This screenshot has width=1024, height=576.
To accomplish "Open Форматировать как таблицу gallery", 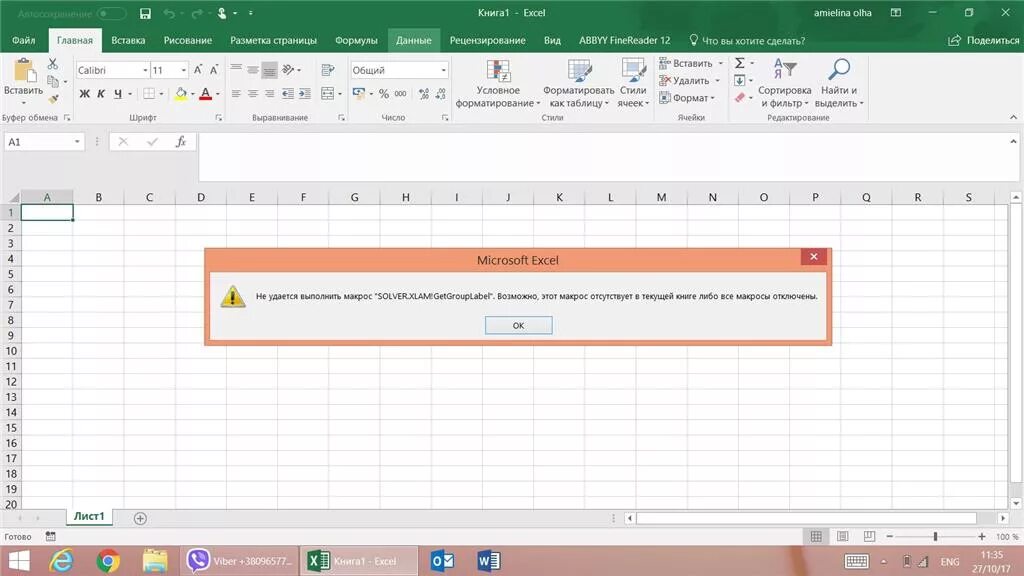I will [x=579, y=84].
